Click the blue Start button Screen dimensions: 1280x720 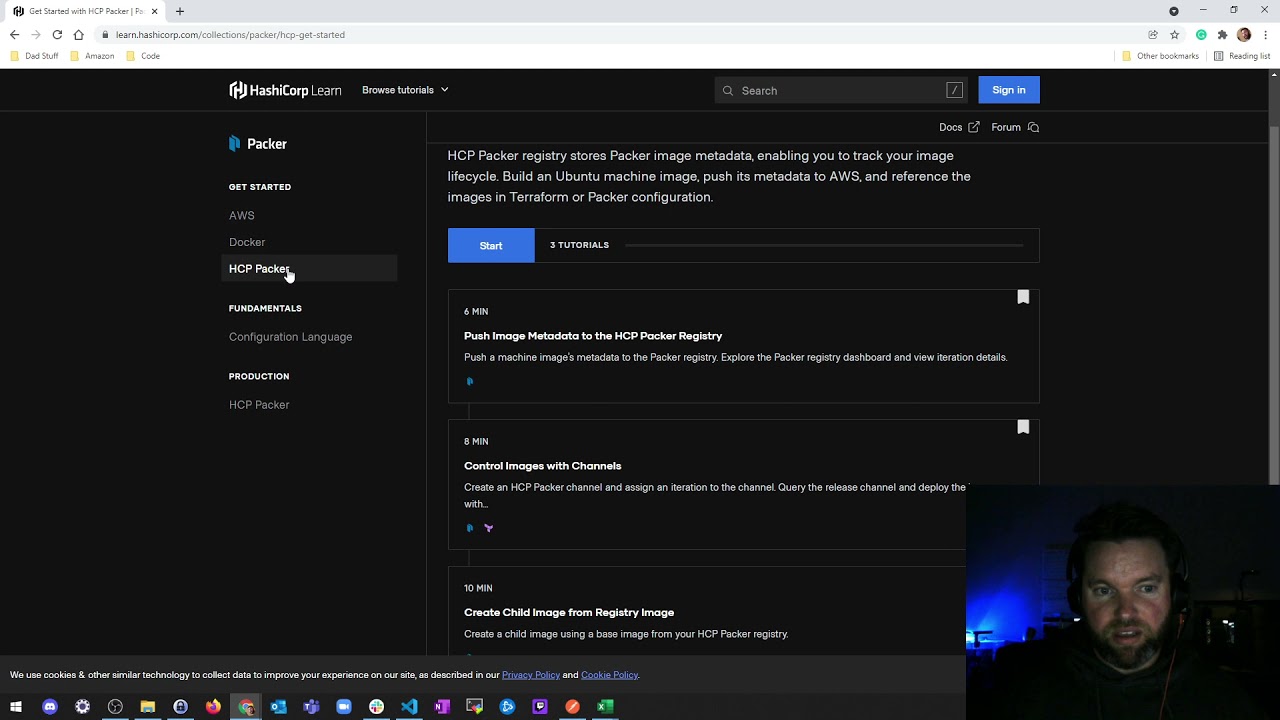491,245
